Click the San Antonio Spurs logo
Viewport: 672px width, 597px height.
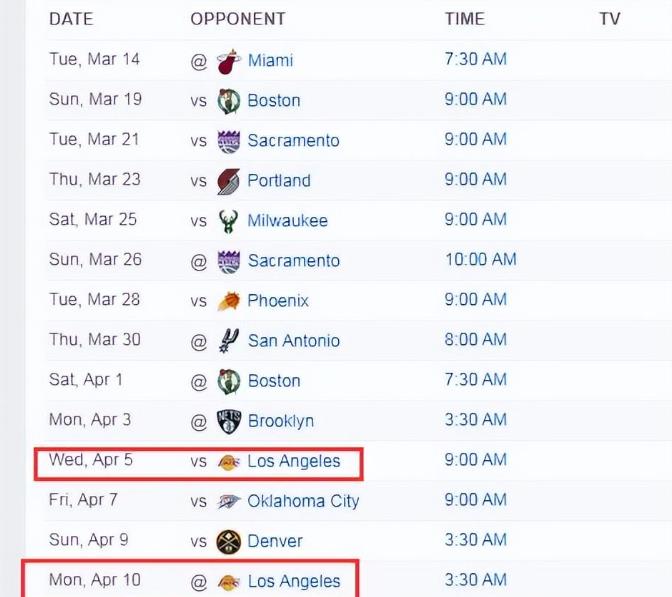tap(229, 341)
